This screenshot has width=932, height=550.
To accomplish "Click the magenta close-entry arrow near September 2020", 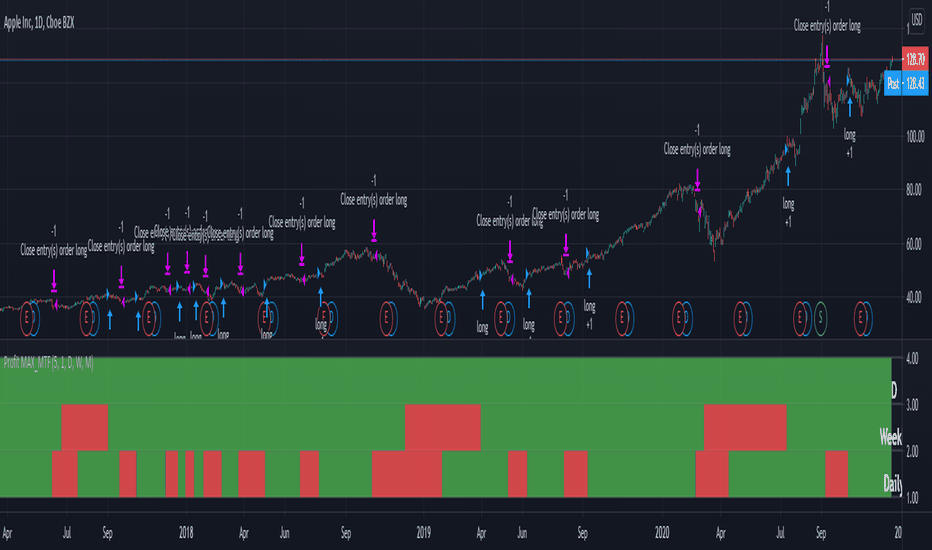I will coord(826,56).
